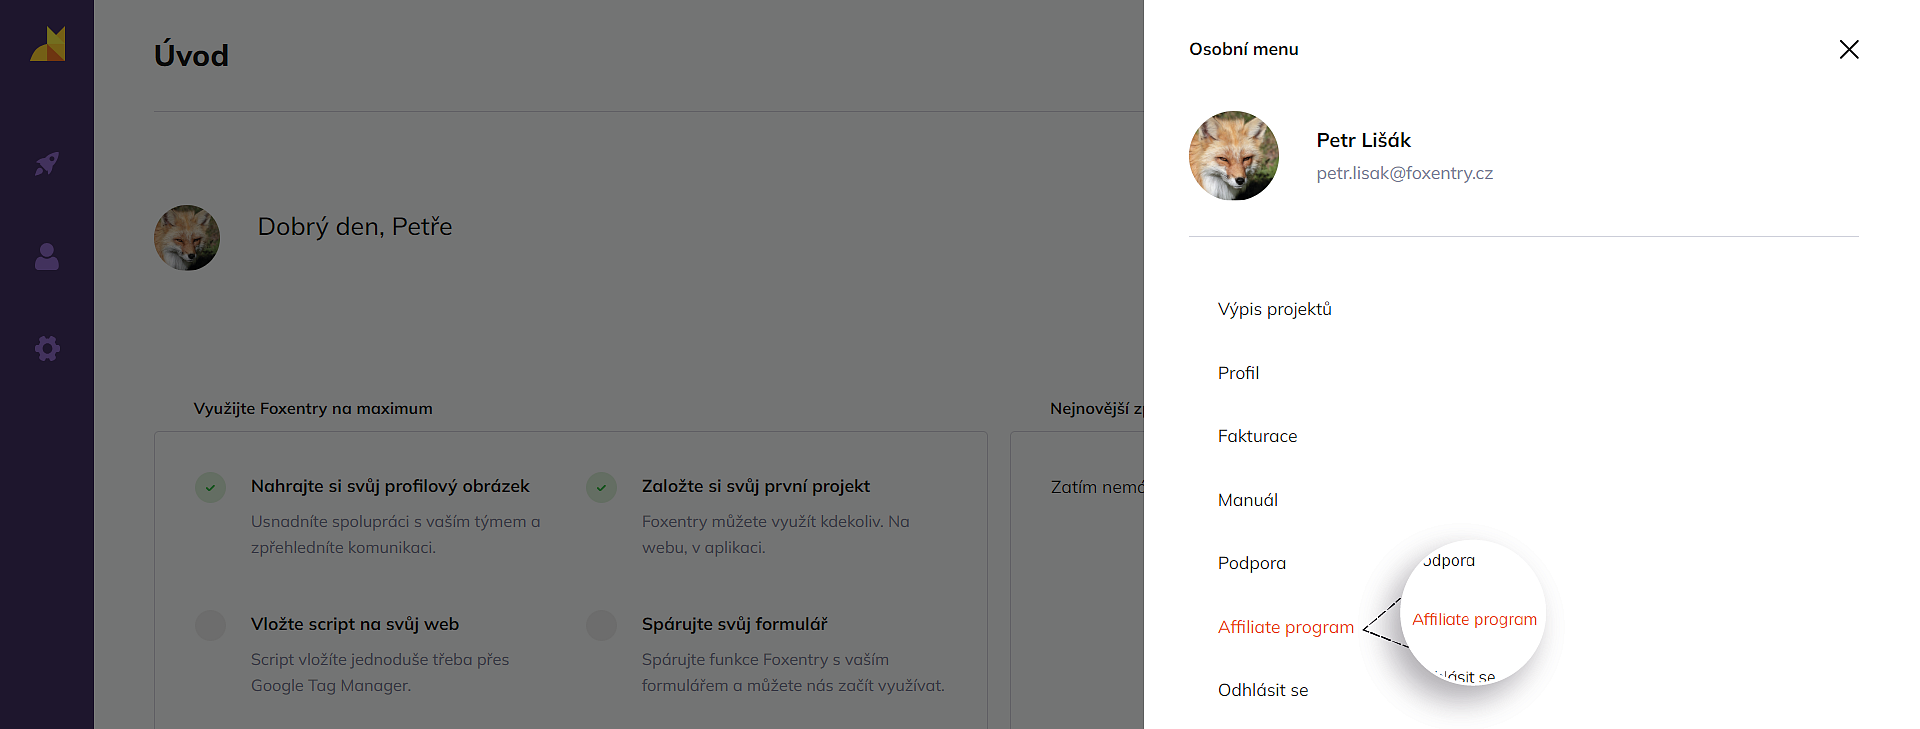Click the Petr Lišák name heading
The width and height of the screenshot is (1920, 729).
(x=1363, y=140)
